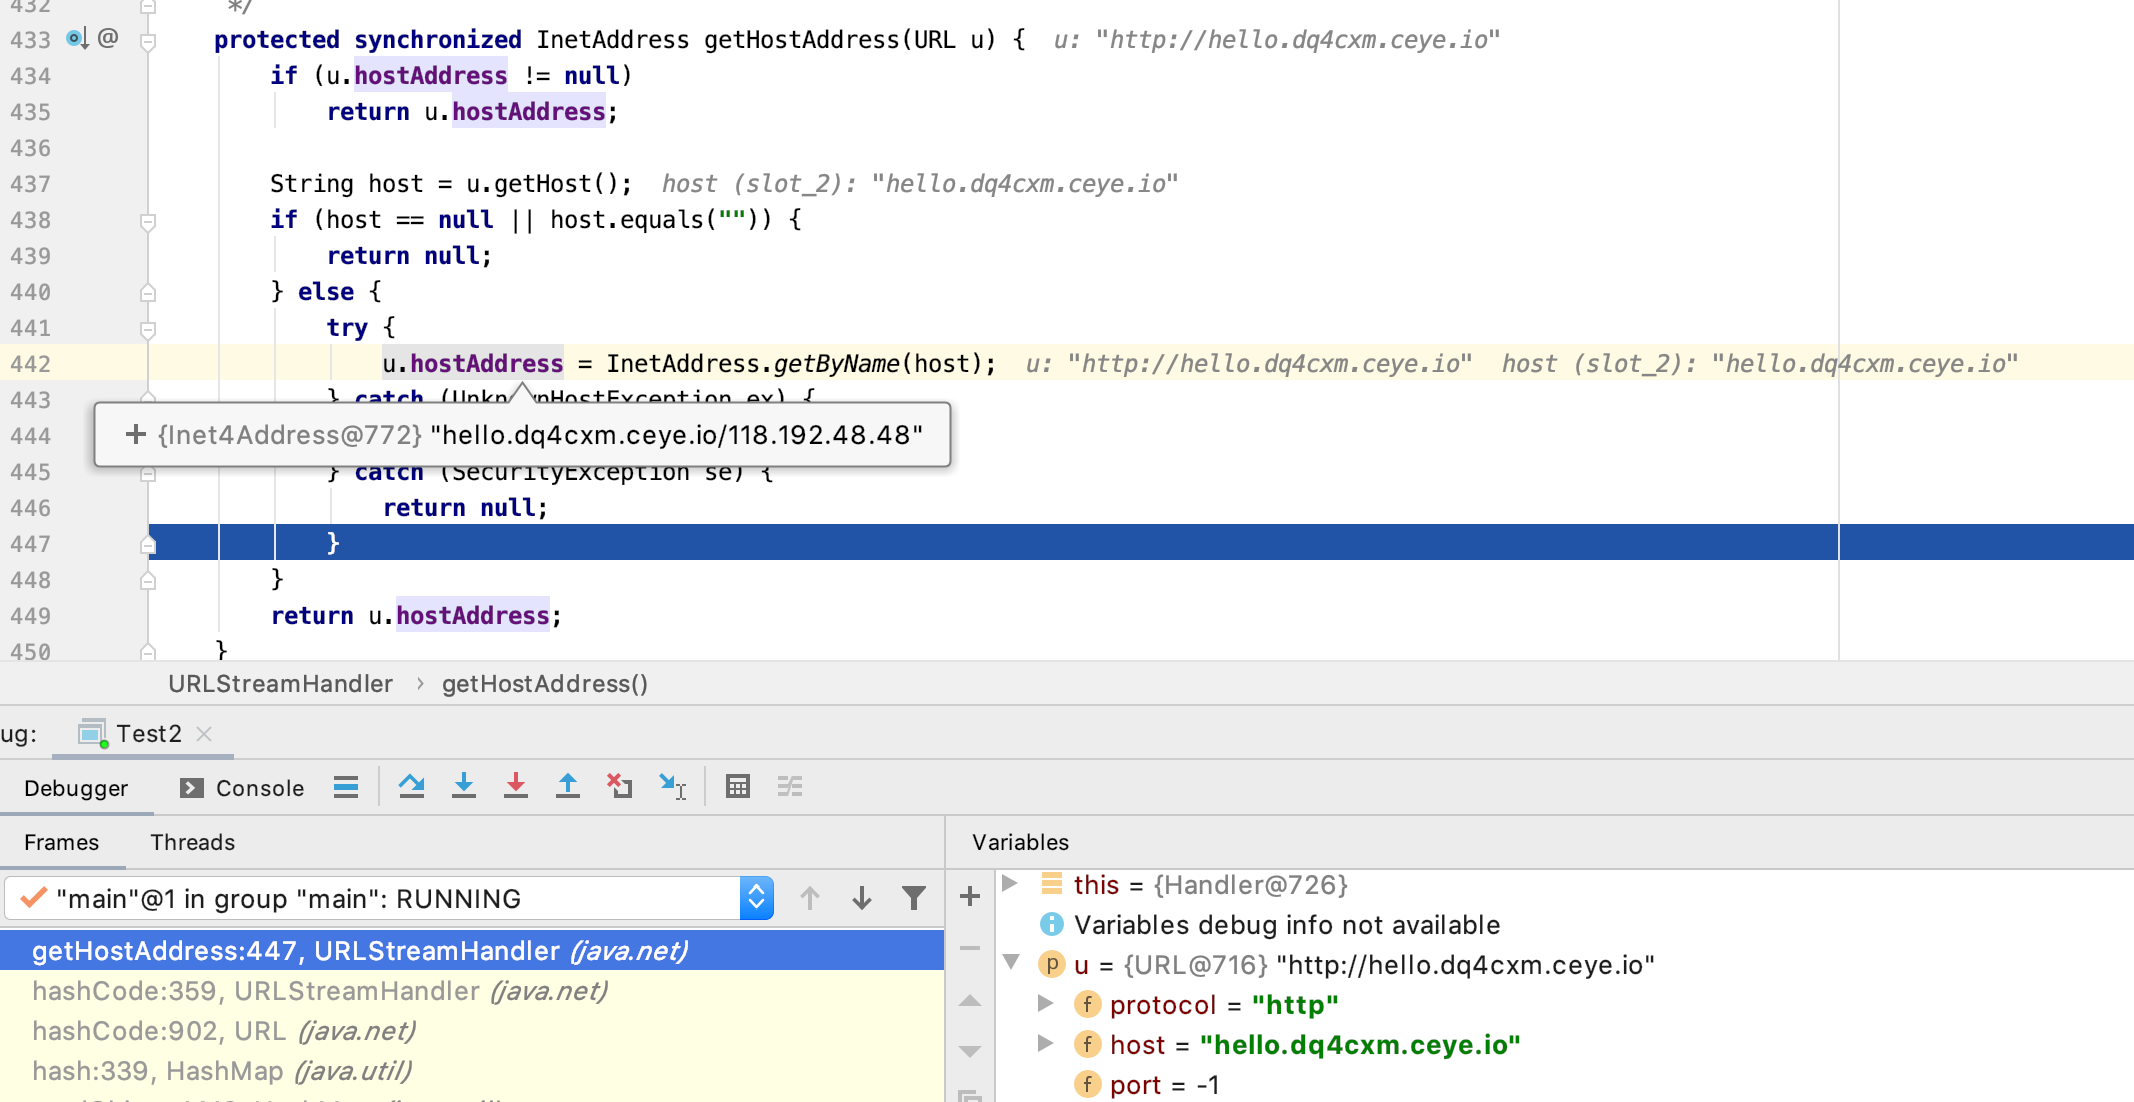Select the hash:339 HashMap frame
This screenshot has width=2134, height=1102.
[x=472, y=1070]
